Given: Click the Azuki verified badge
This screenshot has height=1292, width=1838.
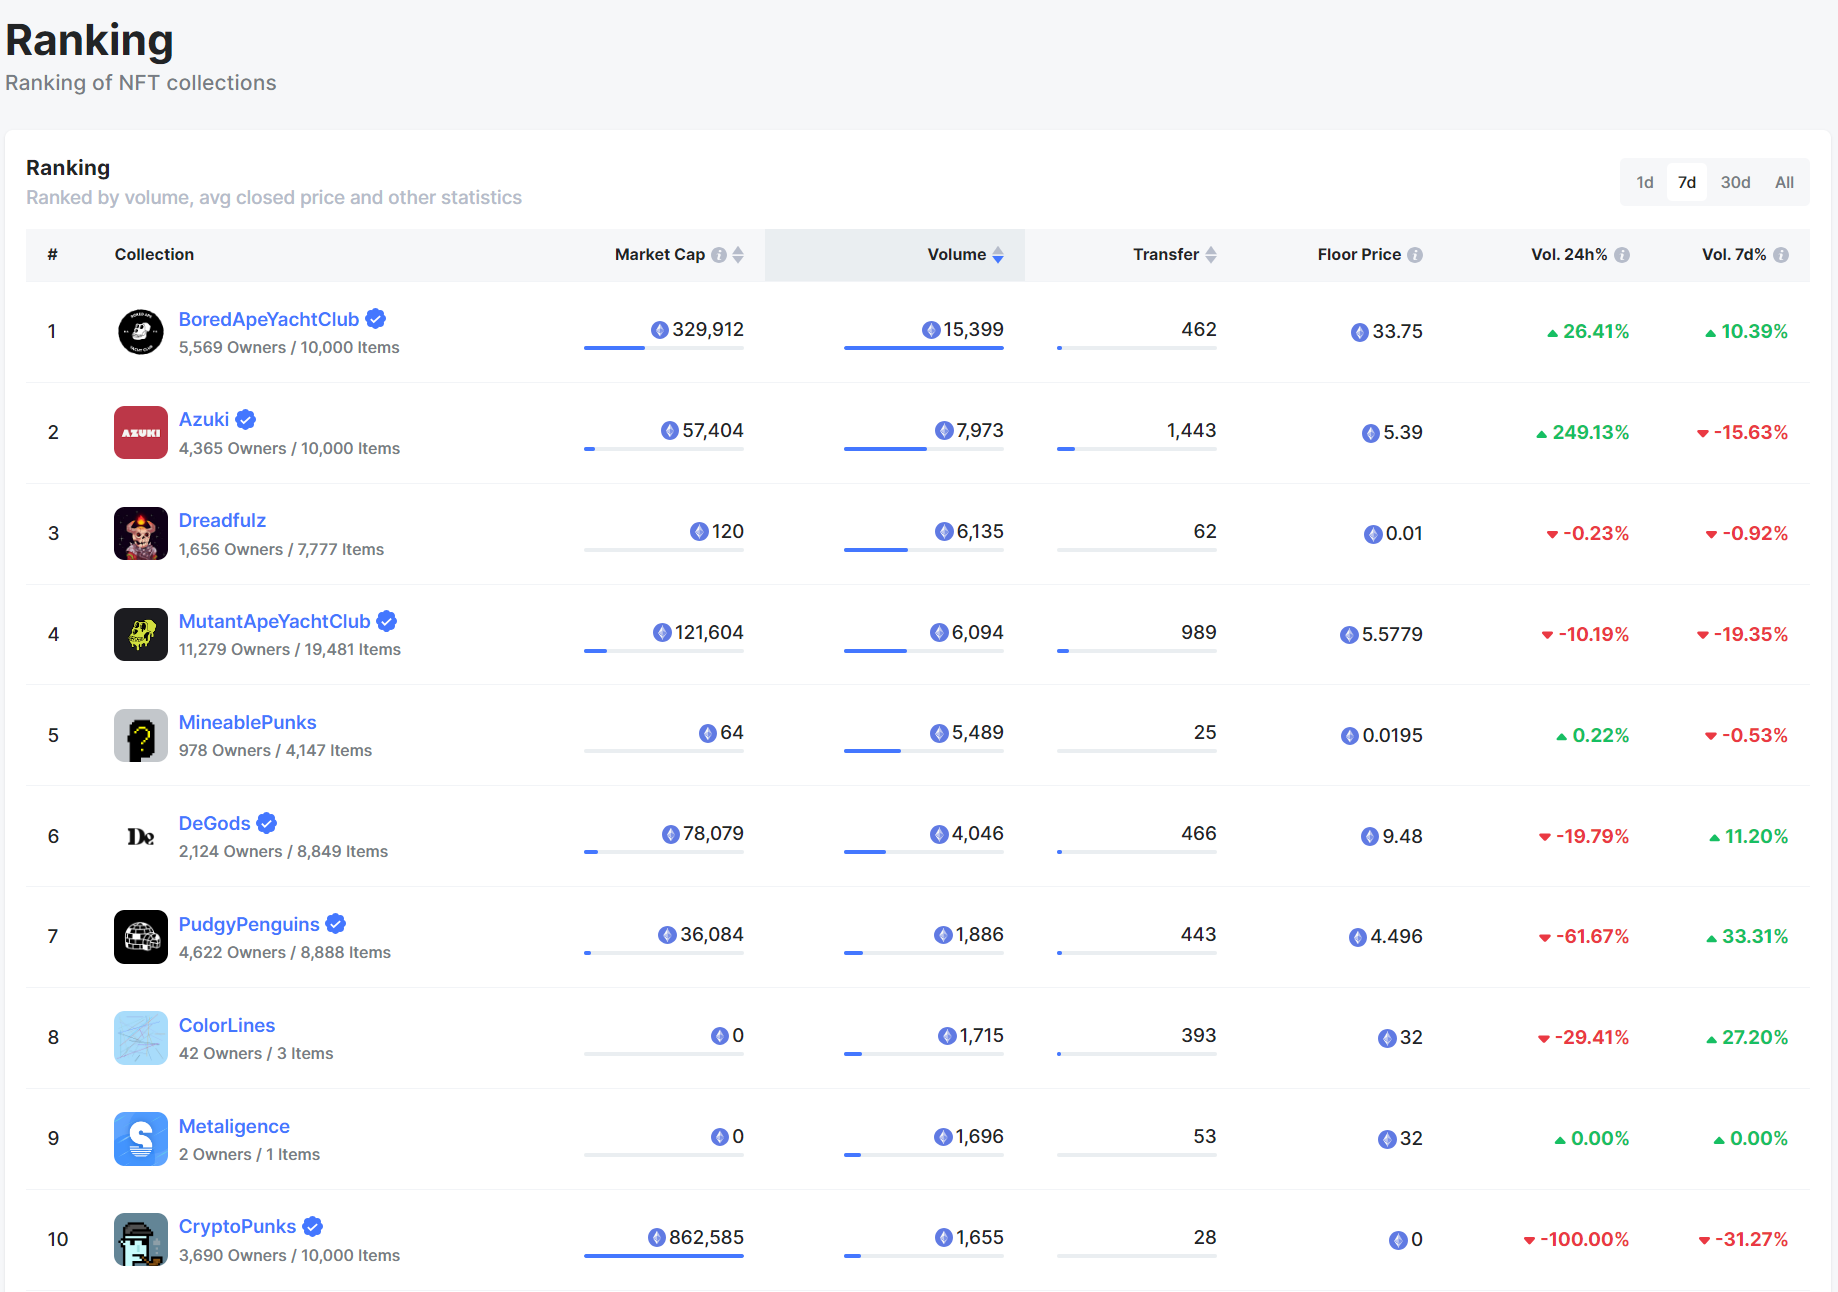Looking at the screenshot, I should click(x=246, y=420).
